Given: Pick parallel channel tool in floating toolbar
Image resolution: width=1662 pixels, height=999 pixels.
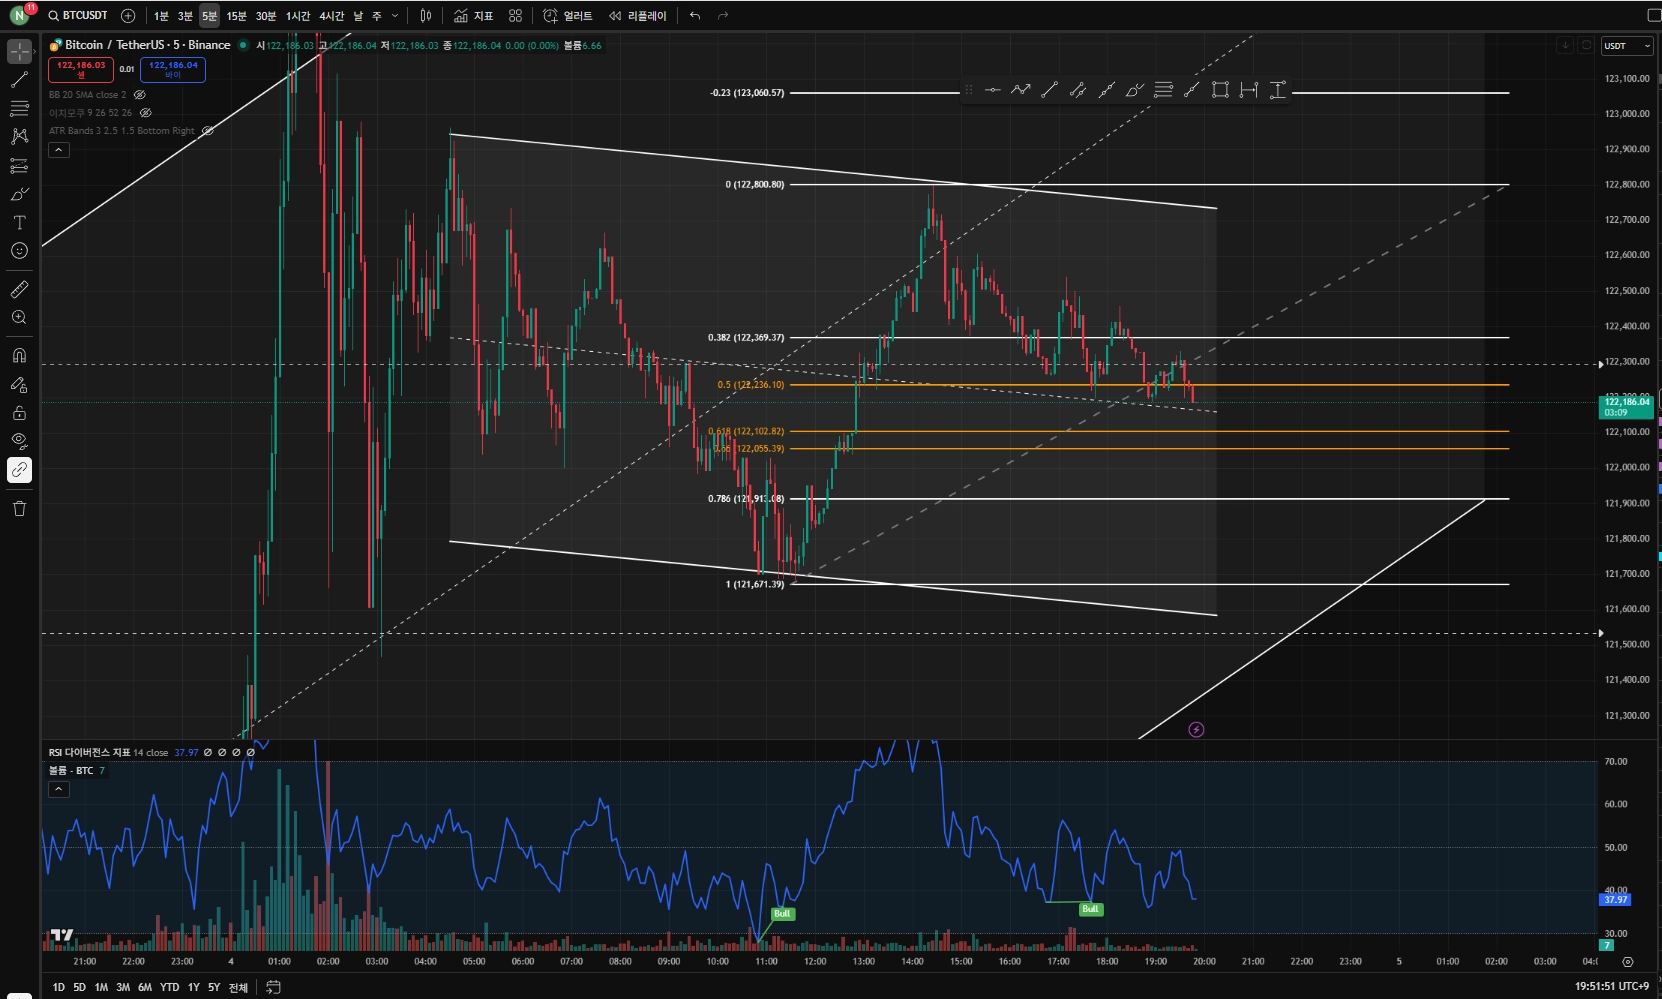Looking at the screenshot, I should [1077, 90].
